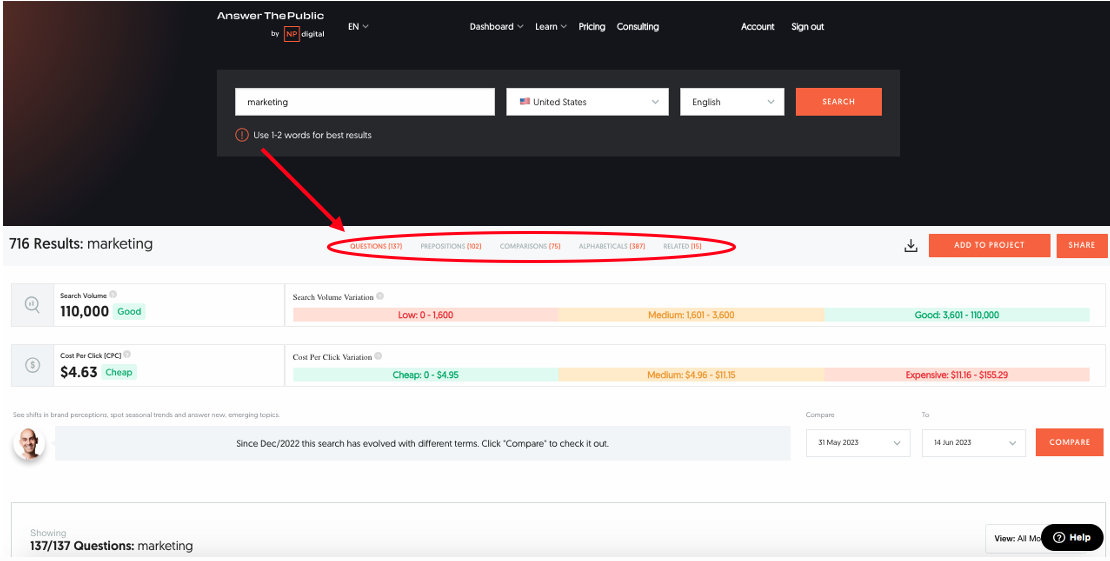The width and height of the screenshot is (1110, 561).
Task: Go to the Pricing page
Action: [592, 27]
